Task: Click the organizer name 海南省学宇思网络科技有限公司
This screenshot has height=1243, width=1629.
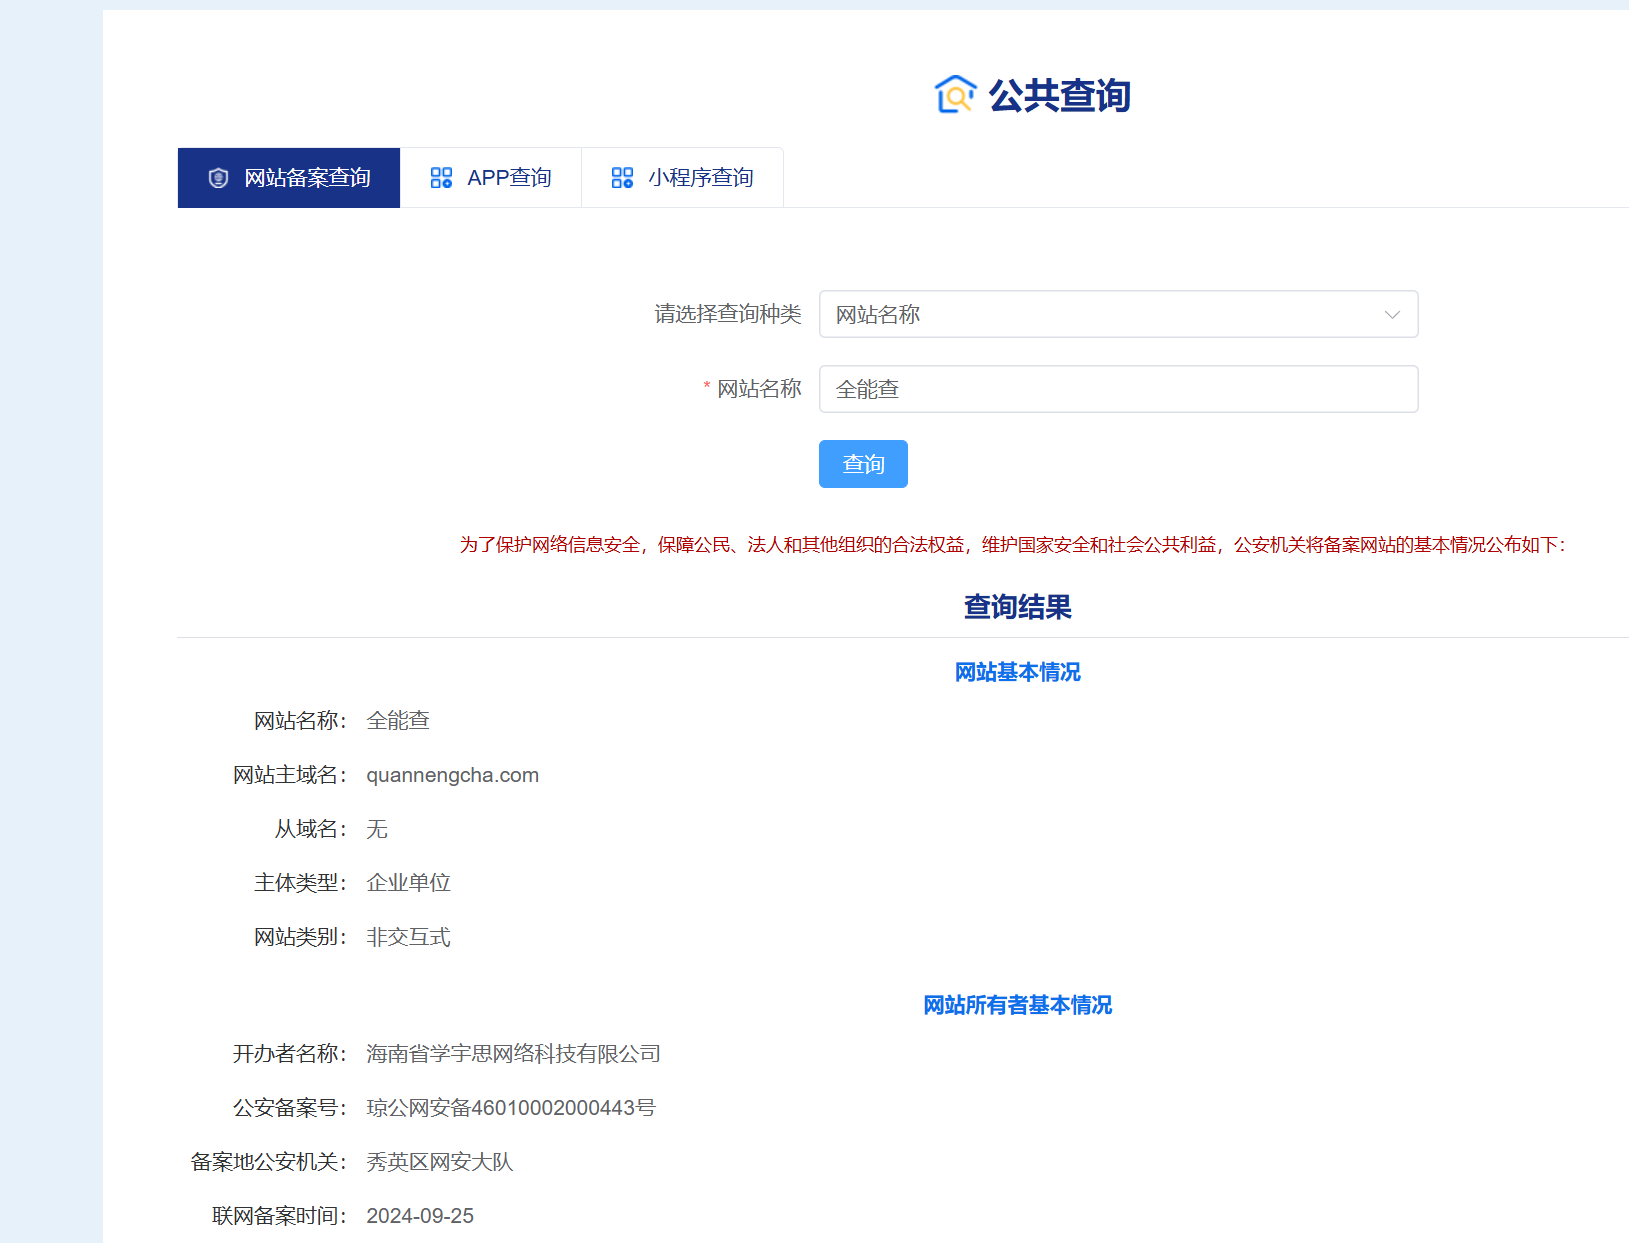Action: tap(513, 1054)
